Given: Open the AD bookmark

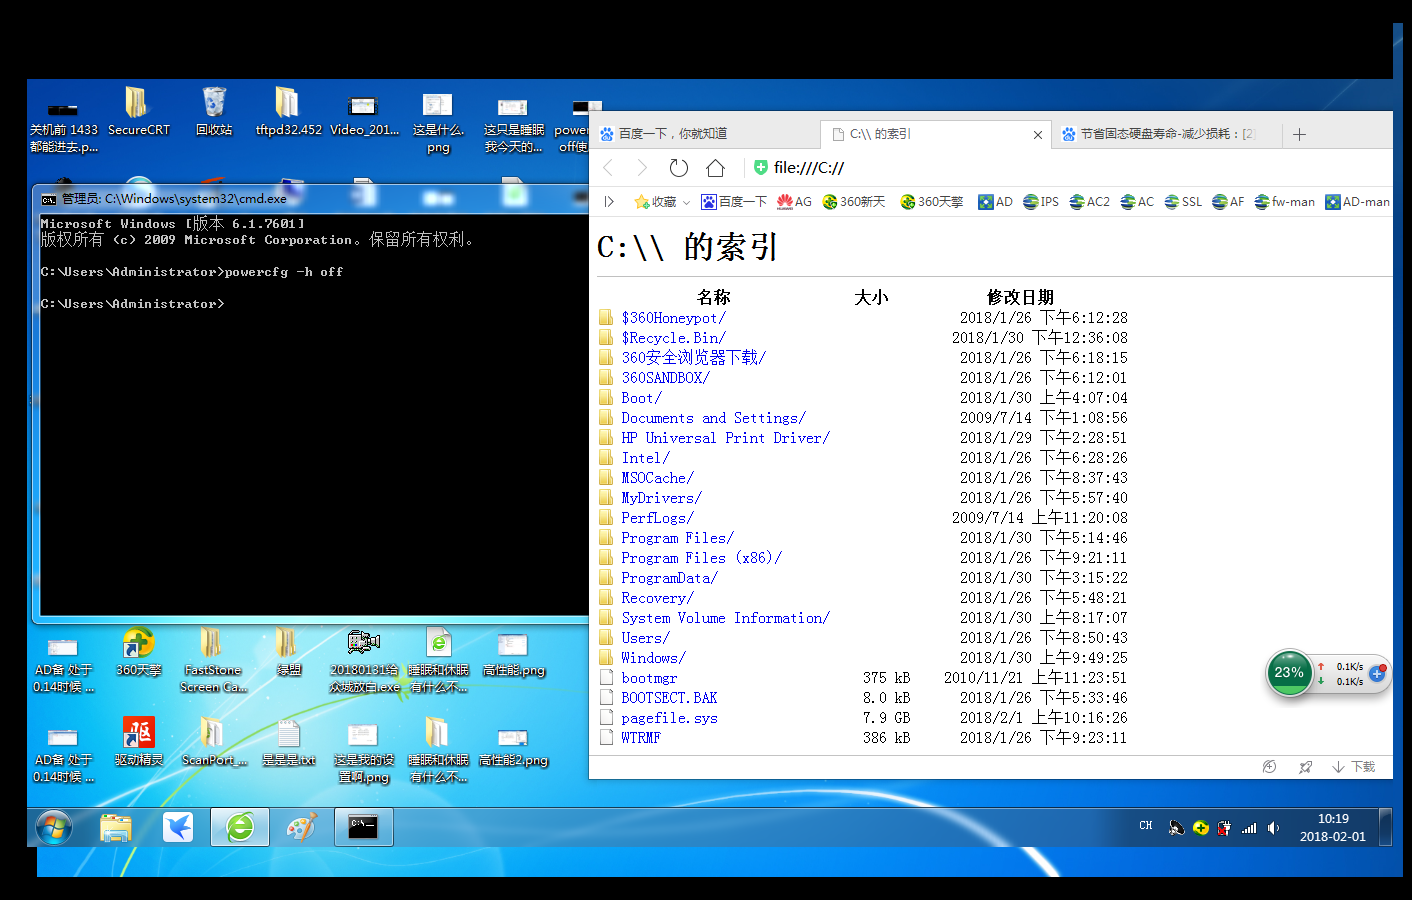Looking at the screenshot, I should tap(995, 202).
